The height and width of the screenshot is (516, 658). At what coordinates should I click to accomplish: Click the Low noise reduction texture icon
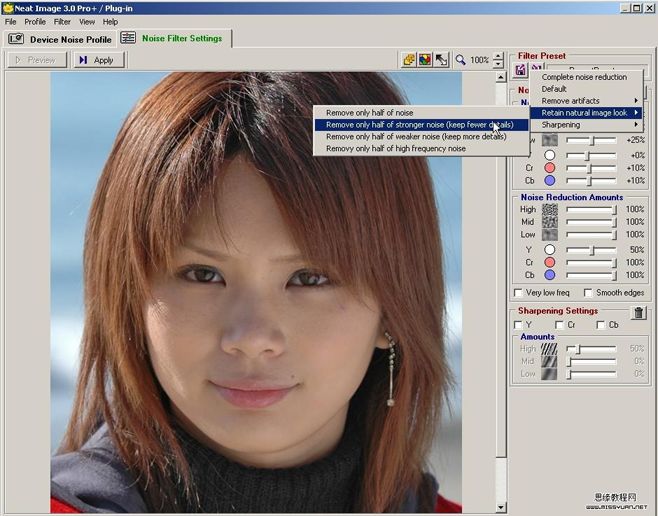(550, 235)
